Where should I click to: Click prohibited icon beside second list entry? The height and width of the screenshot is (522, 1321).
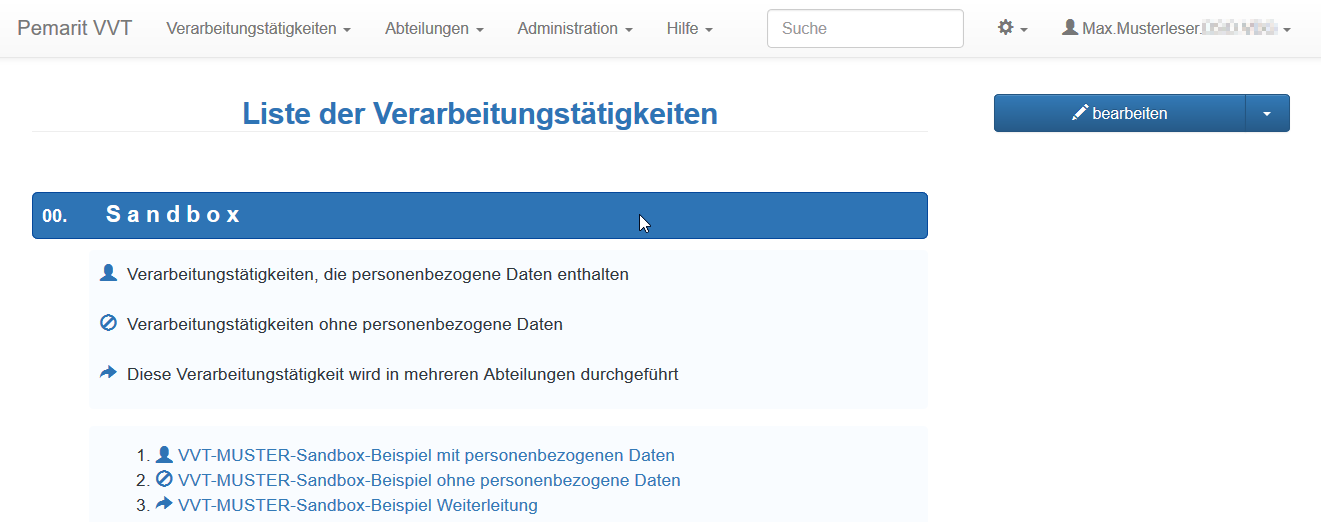(x=164, y=480)
